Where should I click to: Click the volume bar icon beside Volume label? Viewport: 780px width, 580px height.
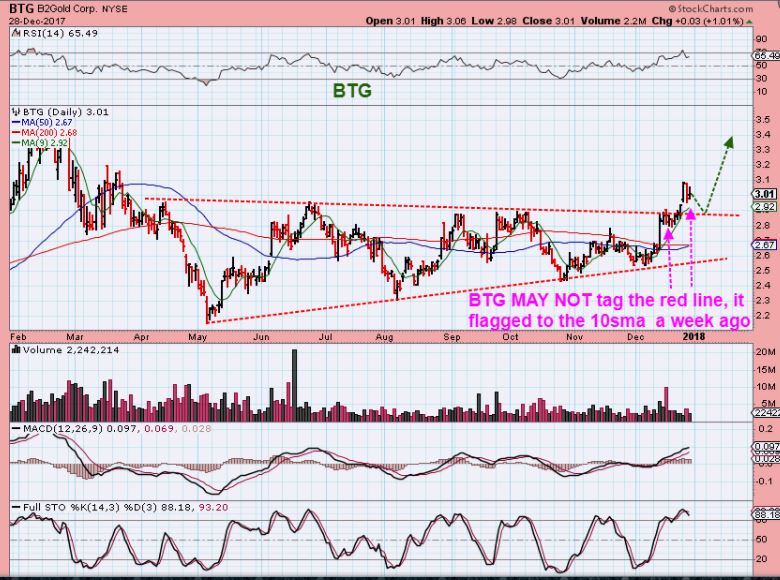pos(15,350)
